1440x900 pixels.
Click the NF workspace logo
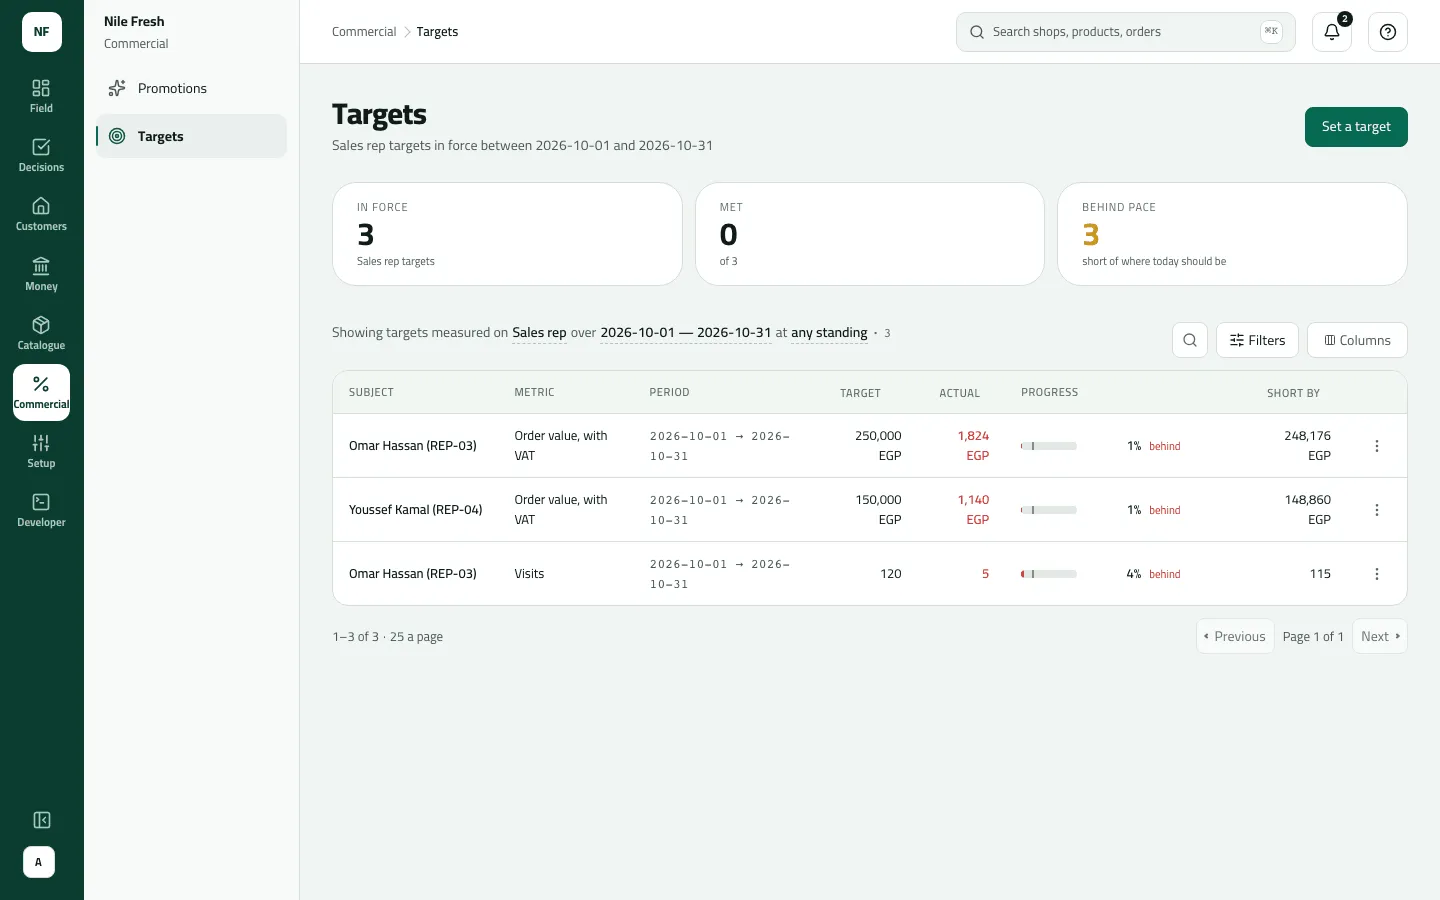pos(42,32)
